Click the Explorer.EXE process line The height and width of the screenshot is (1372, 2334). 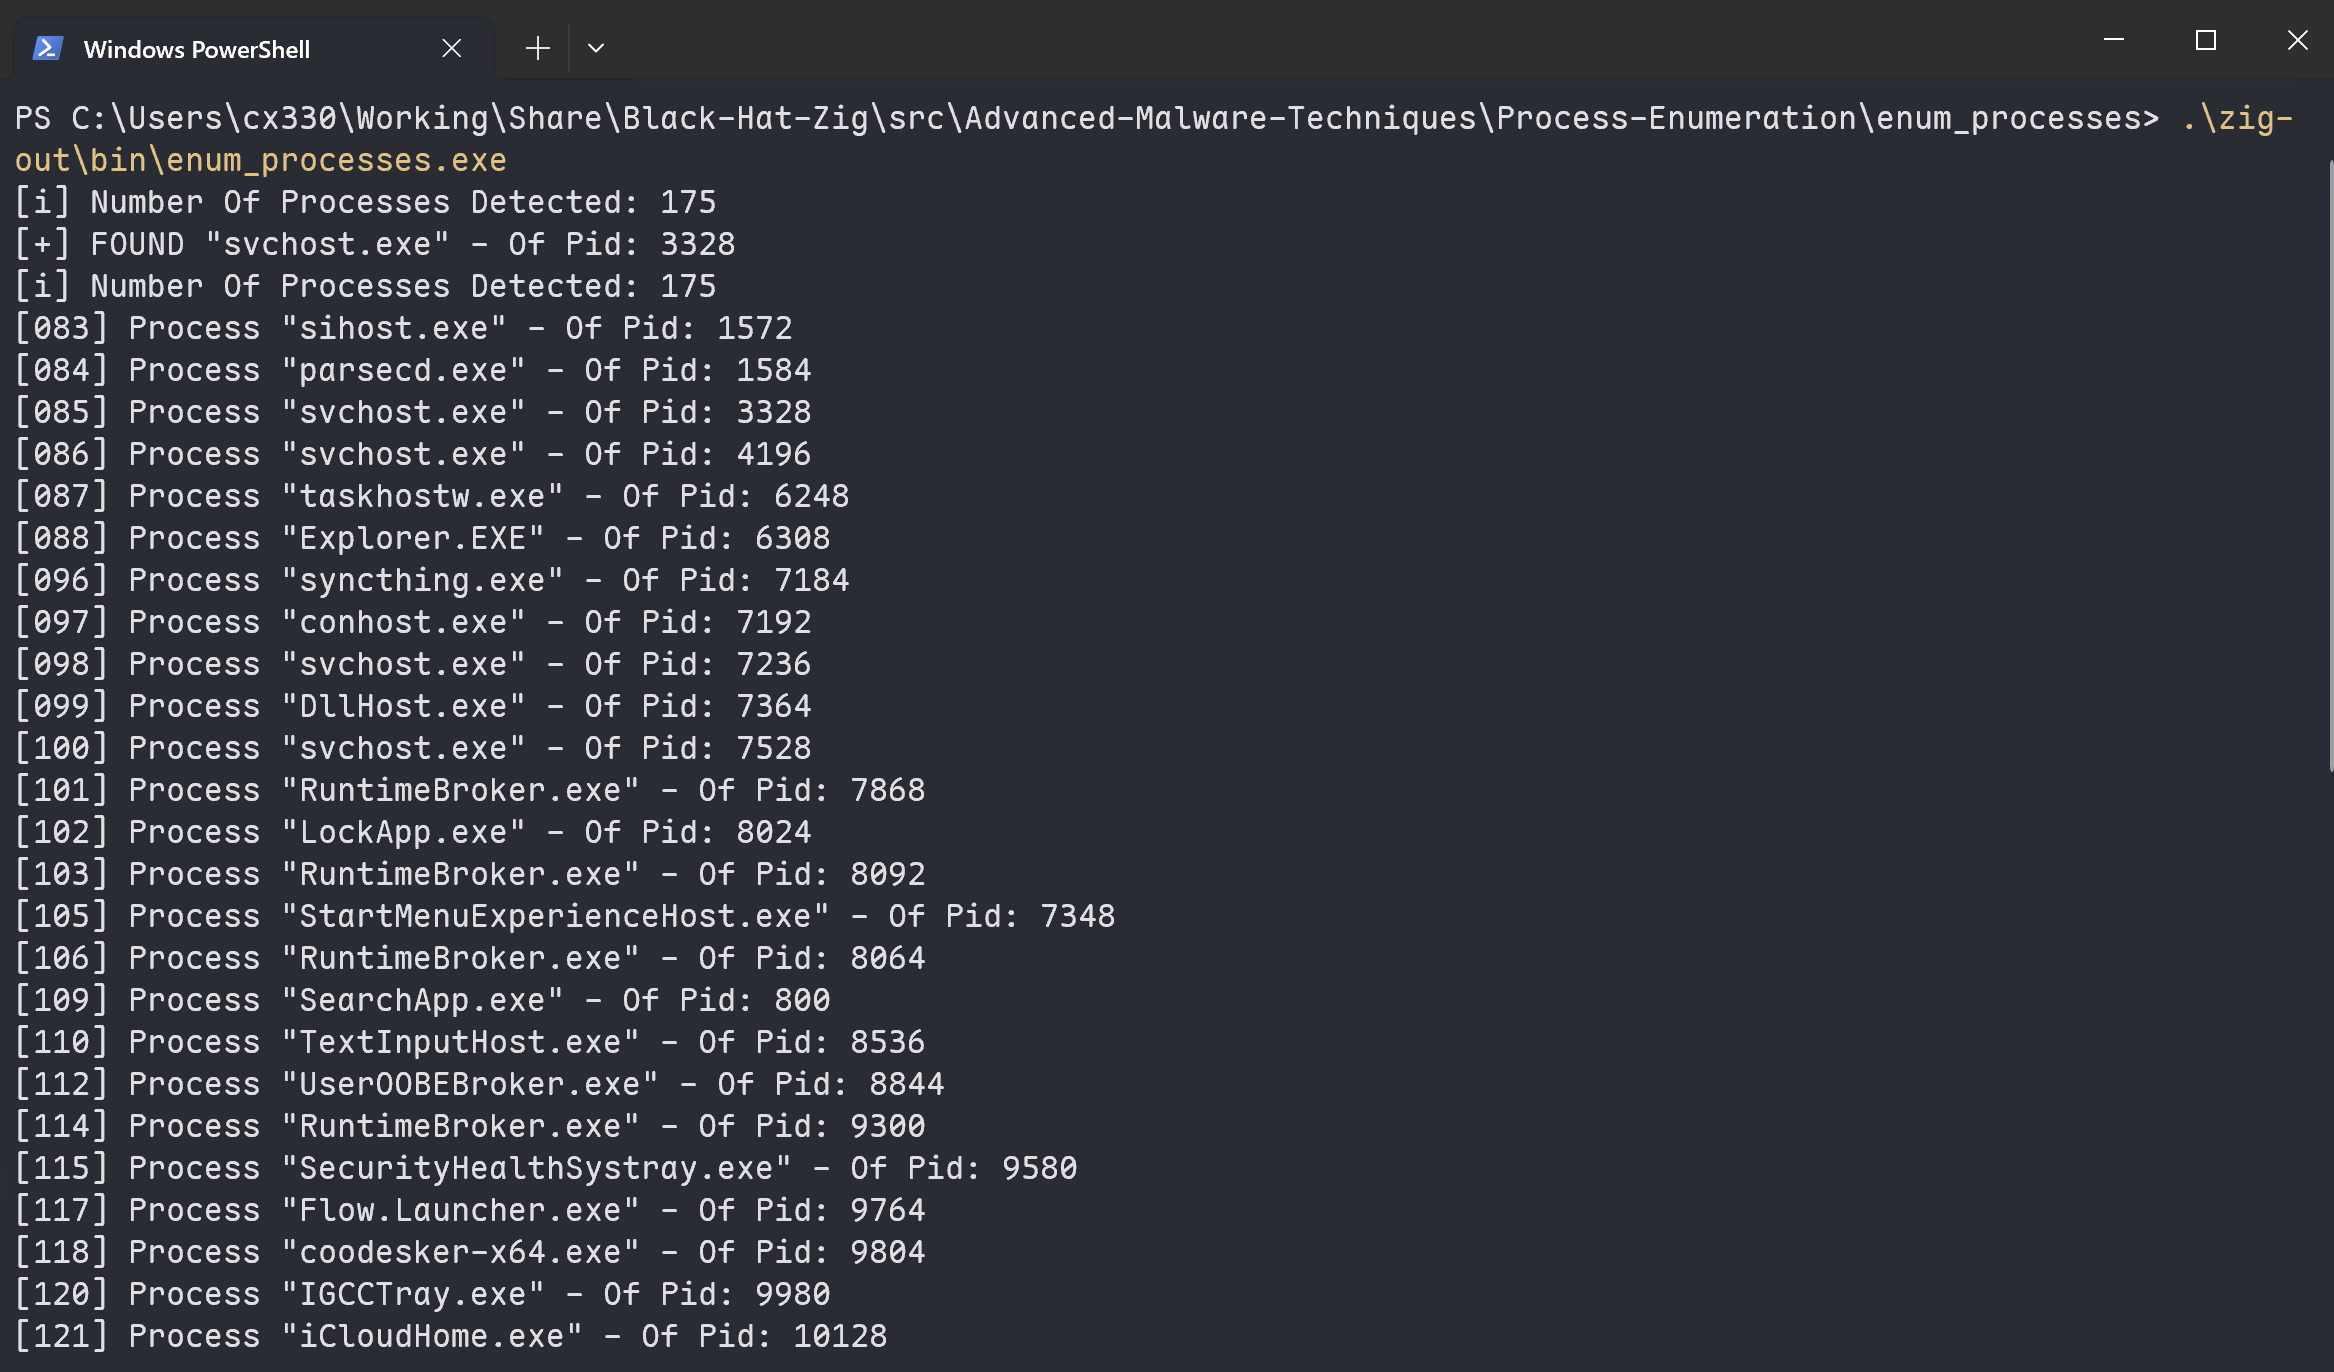pos(422,538)
